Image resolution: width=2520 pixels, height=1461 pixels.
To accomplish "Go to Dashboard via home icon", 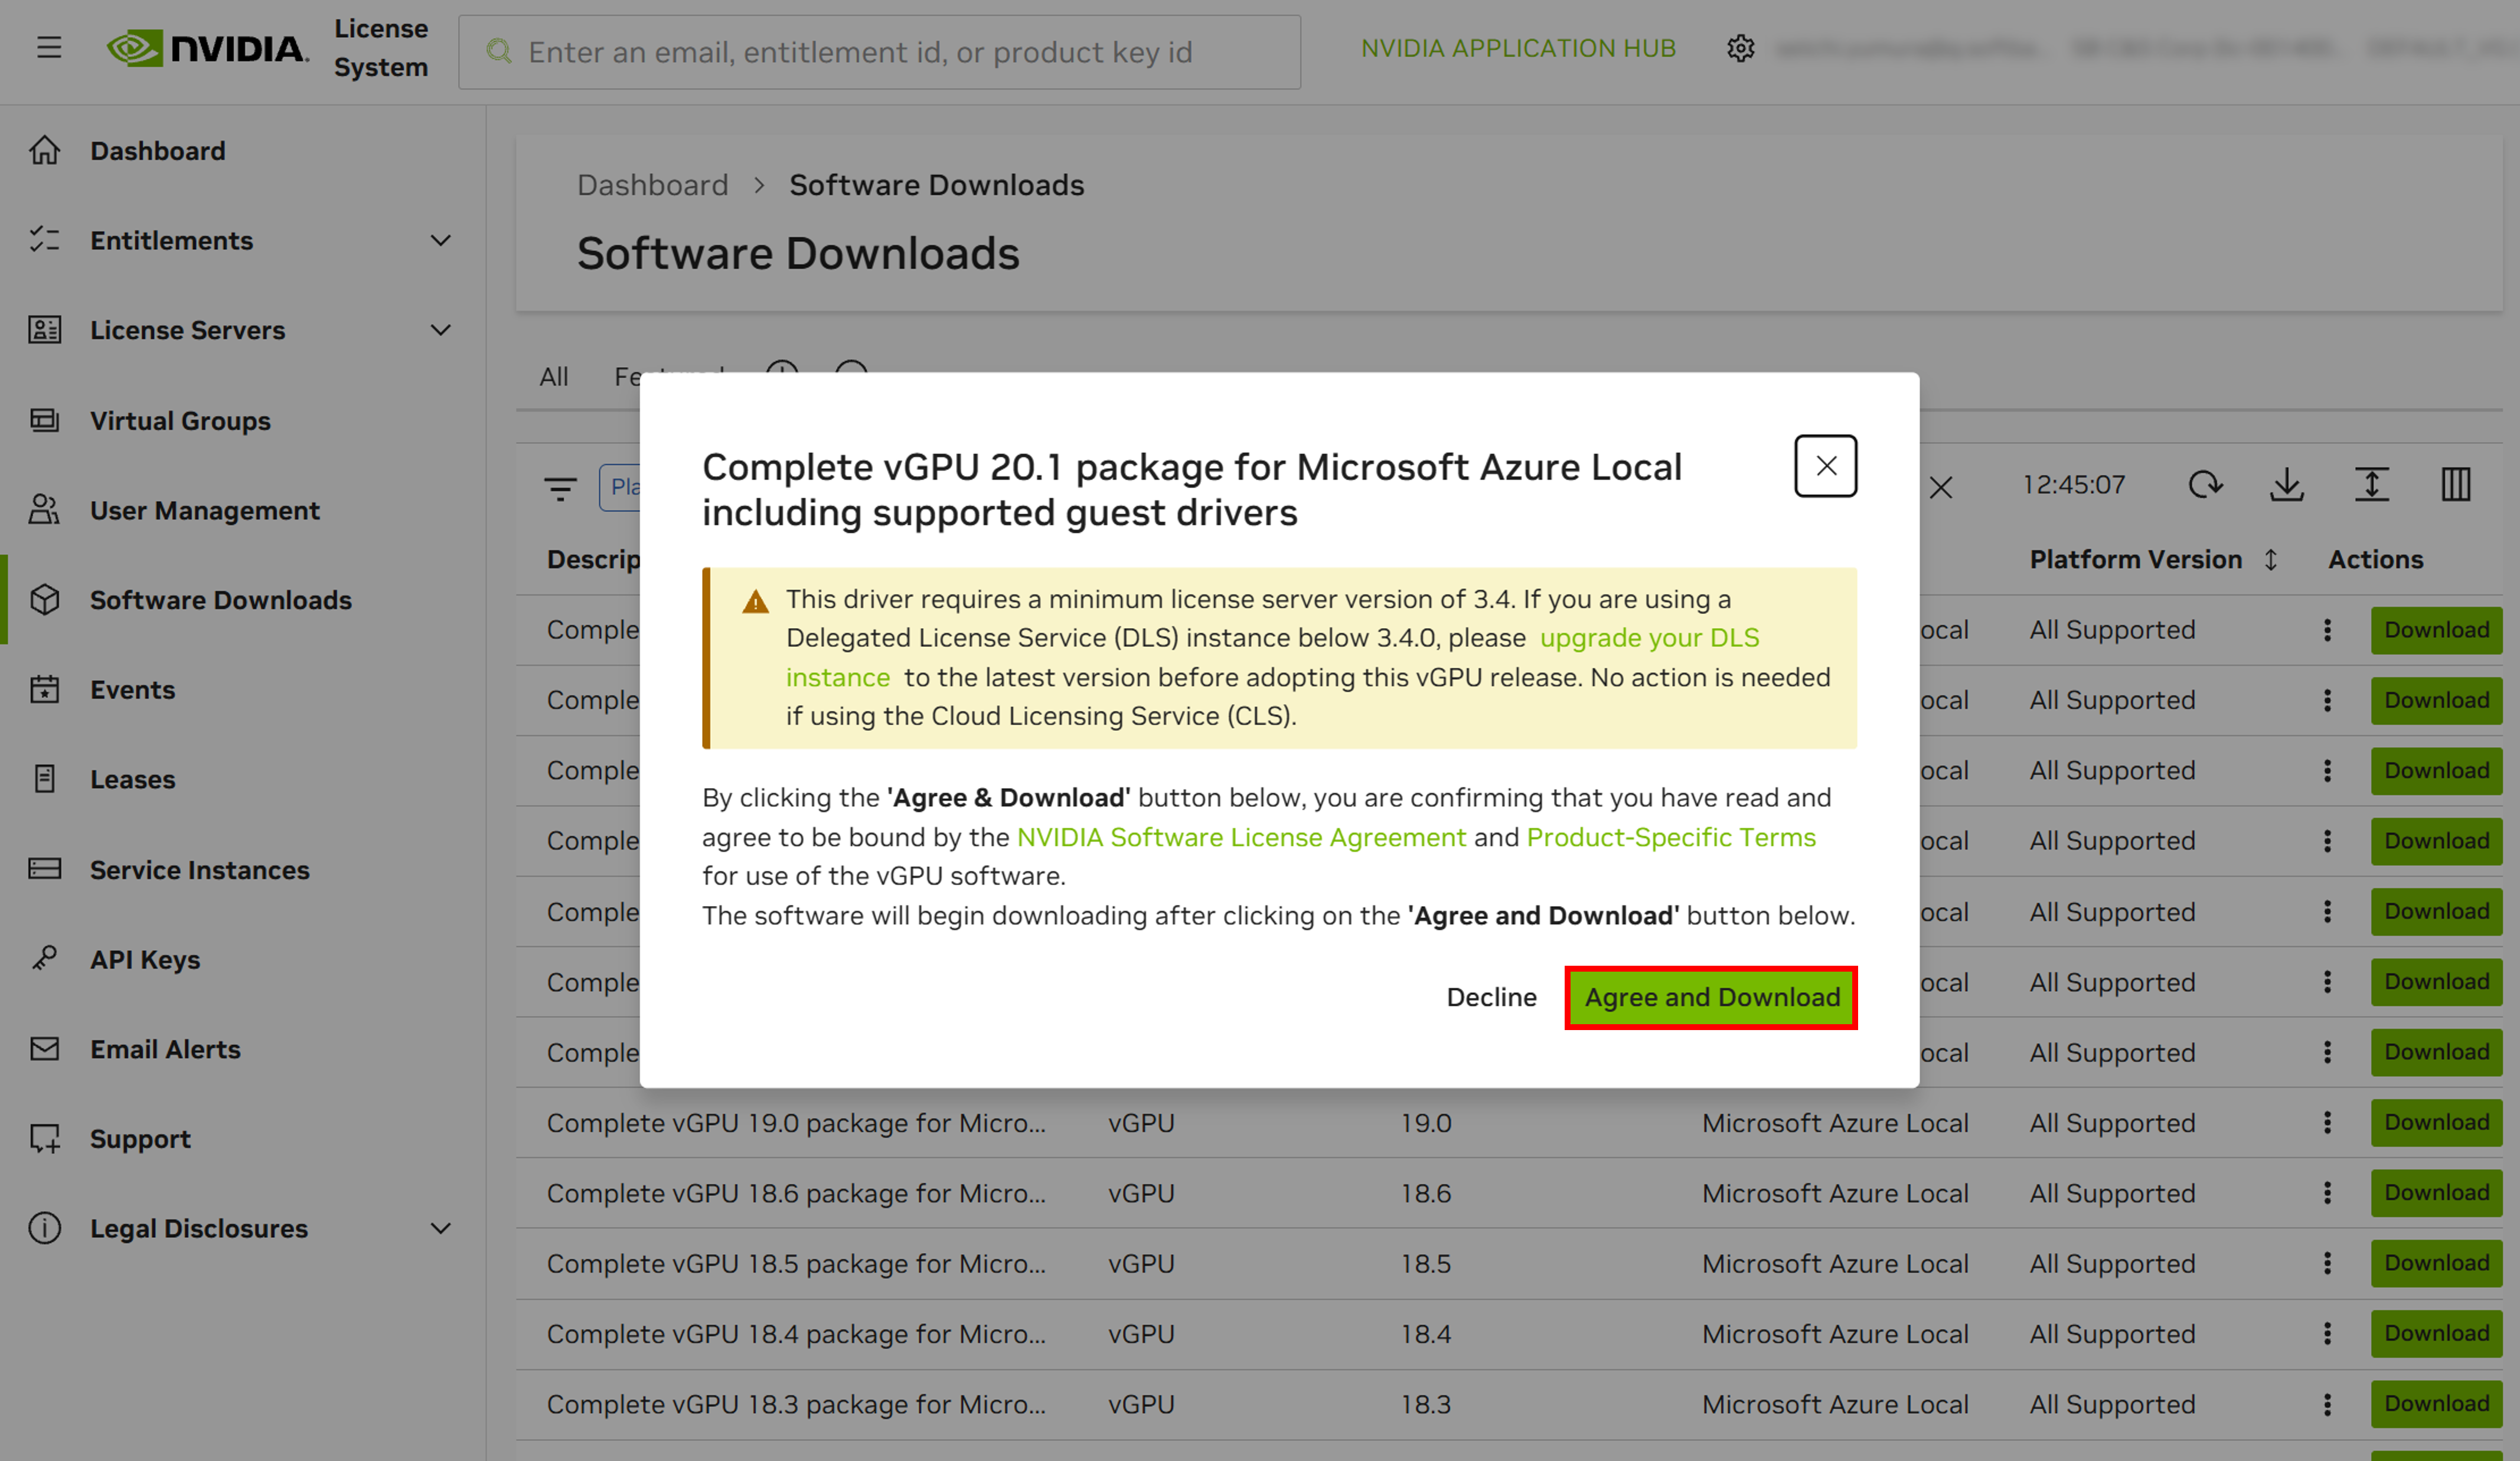I will [x=44, y=150].
